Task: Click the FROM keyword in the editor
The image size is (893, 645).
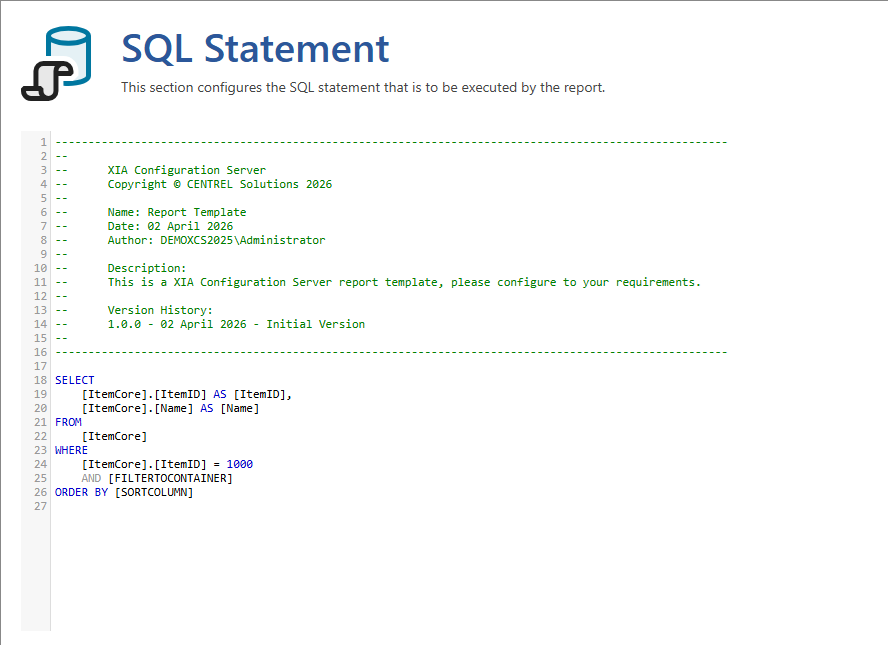Action: [x=68, y=422]
